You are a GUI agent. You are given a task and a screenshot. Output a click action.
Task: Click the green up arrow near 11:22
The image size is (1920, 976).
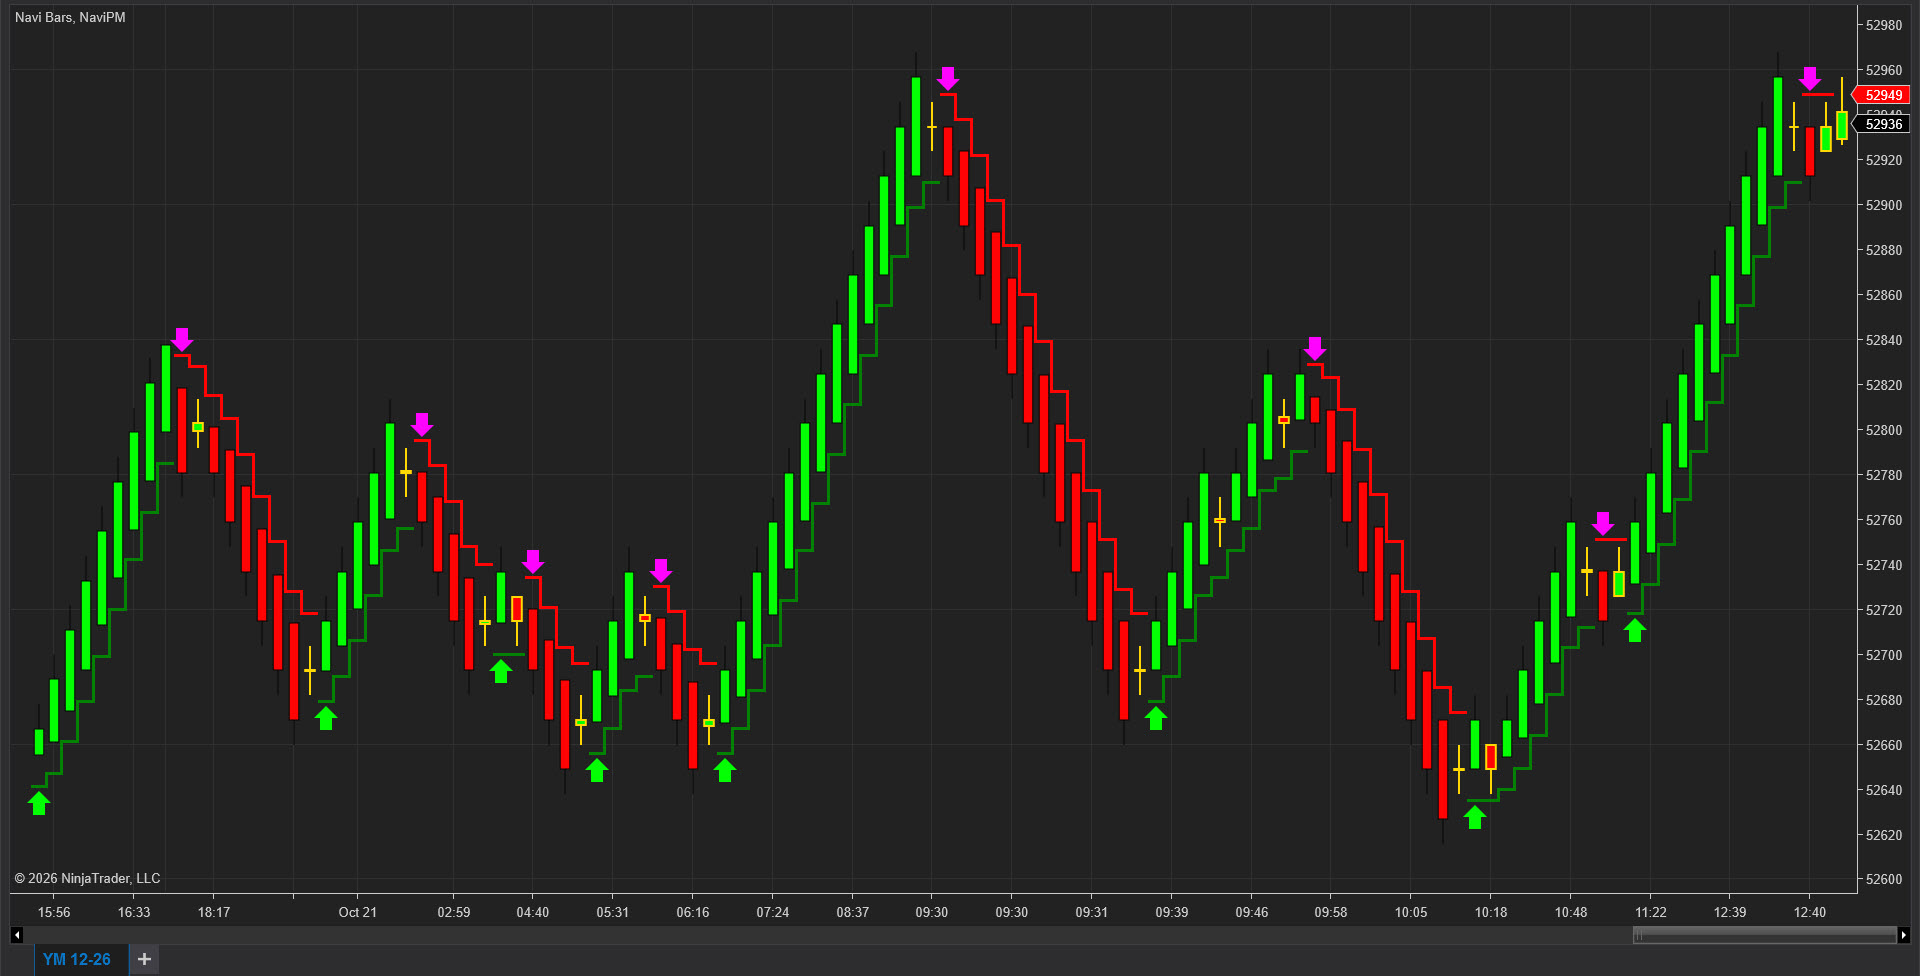1635,630
